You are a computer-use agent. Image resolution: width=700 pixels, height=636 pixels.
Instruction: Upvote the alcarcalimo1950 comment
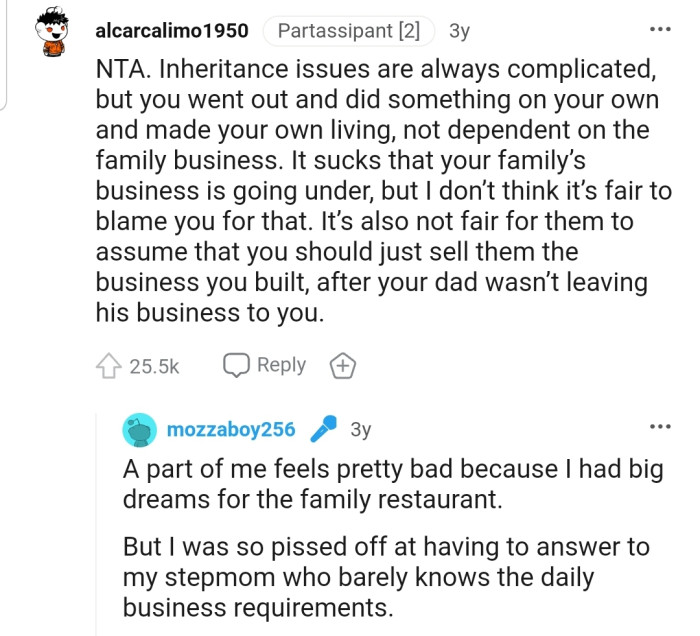coord(107,366)
